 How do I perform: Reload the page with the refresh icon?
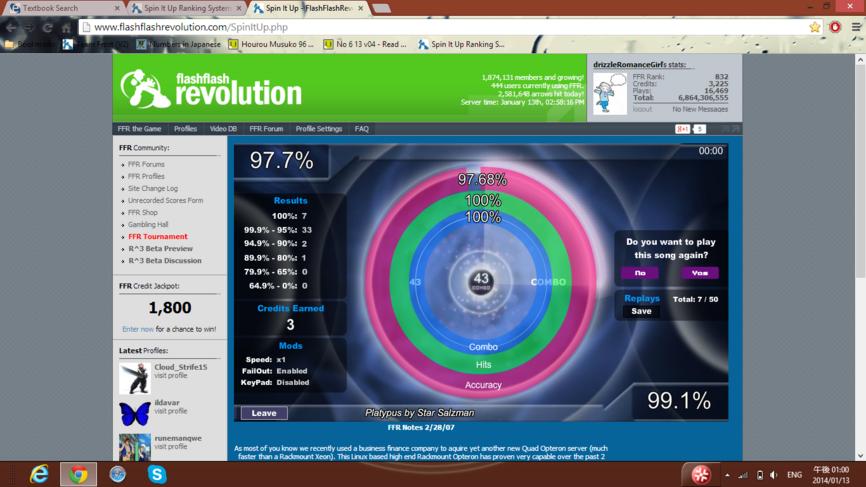47,28
